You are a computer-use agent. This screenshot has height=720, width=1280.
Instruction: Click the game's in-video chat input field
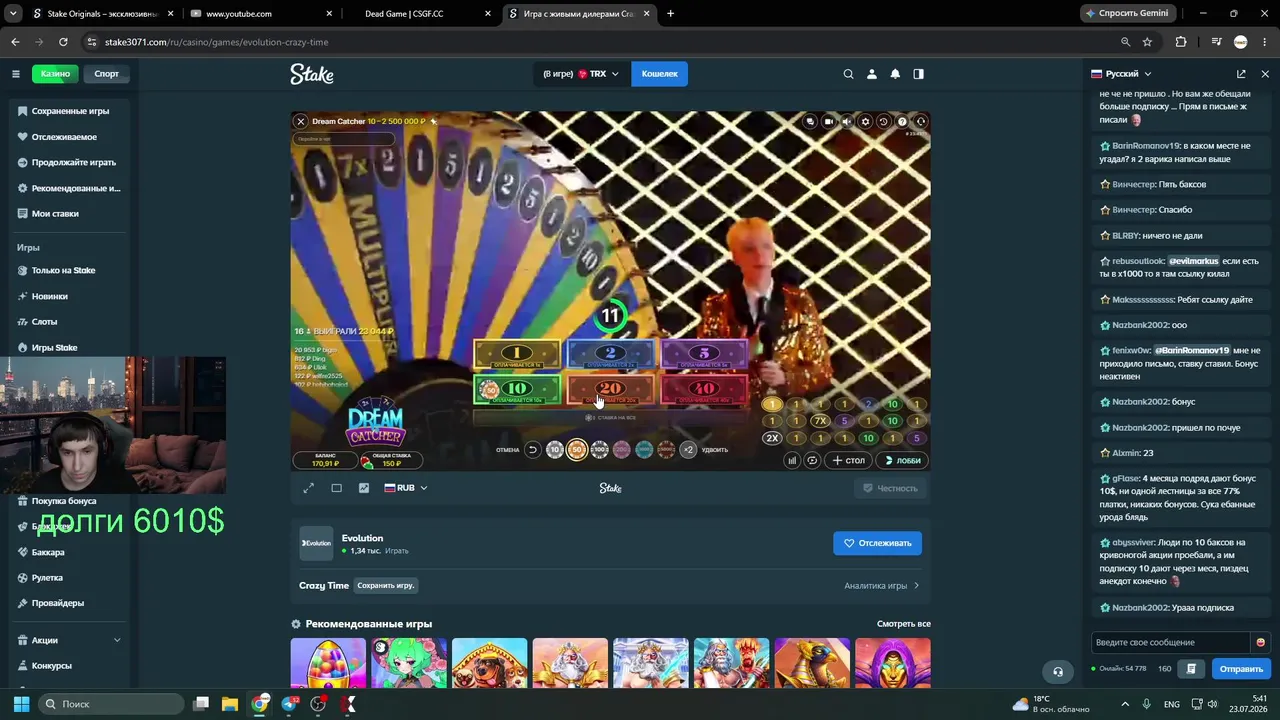click(345, 139)
